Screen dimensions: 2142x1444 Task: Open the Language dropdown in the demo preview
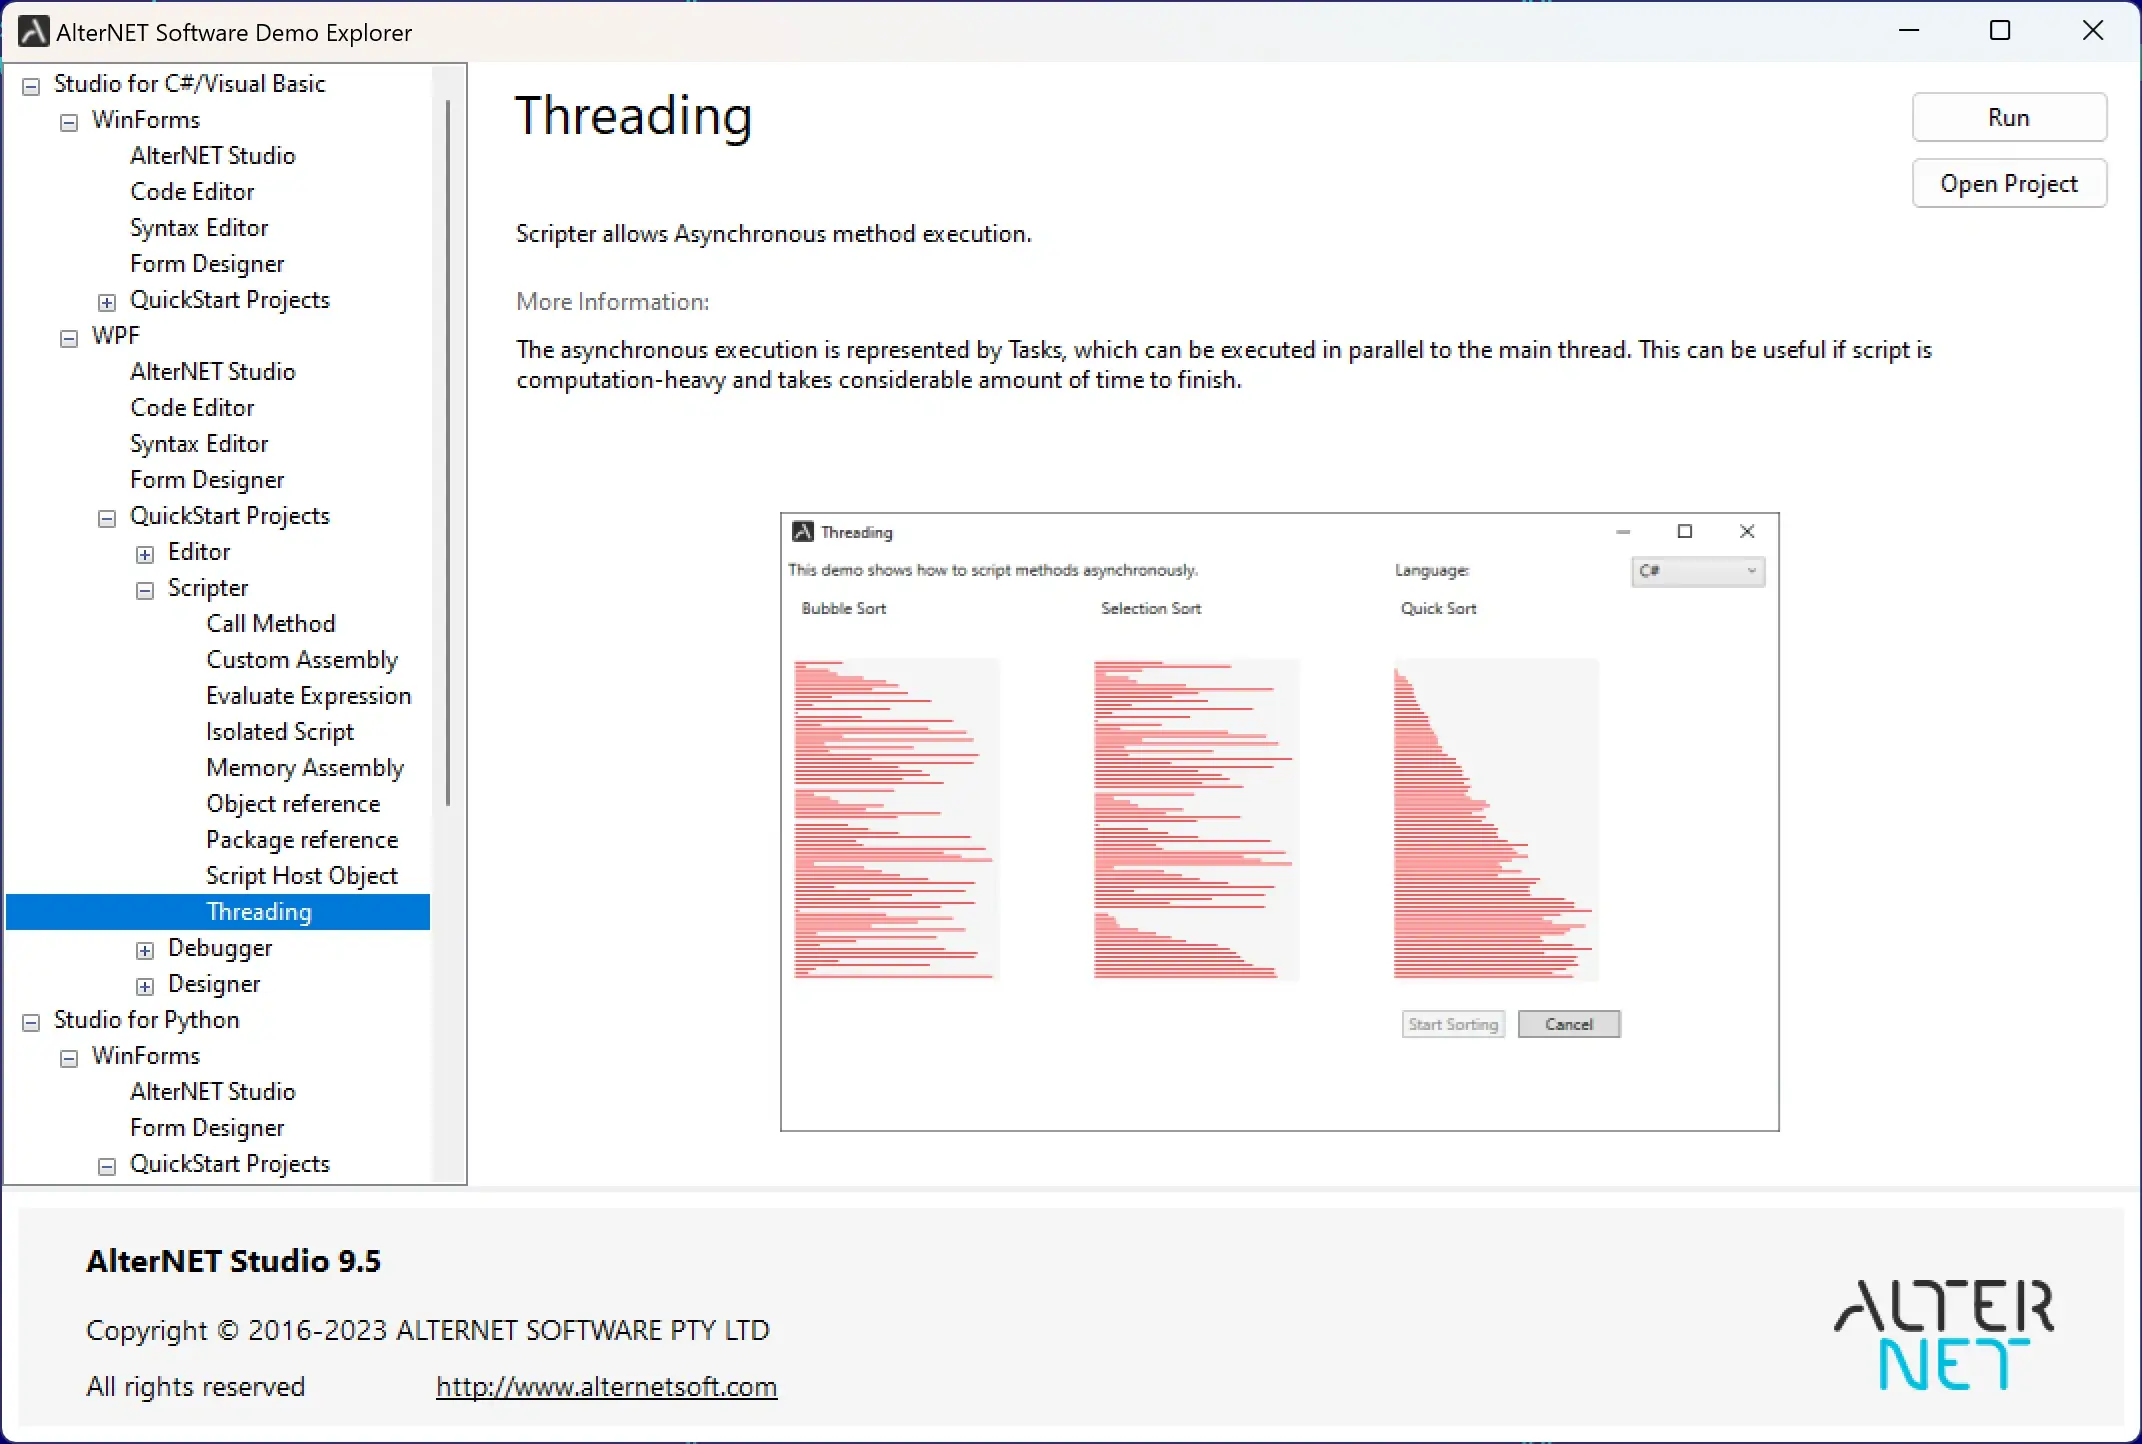[x=1750, y=571]
